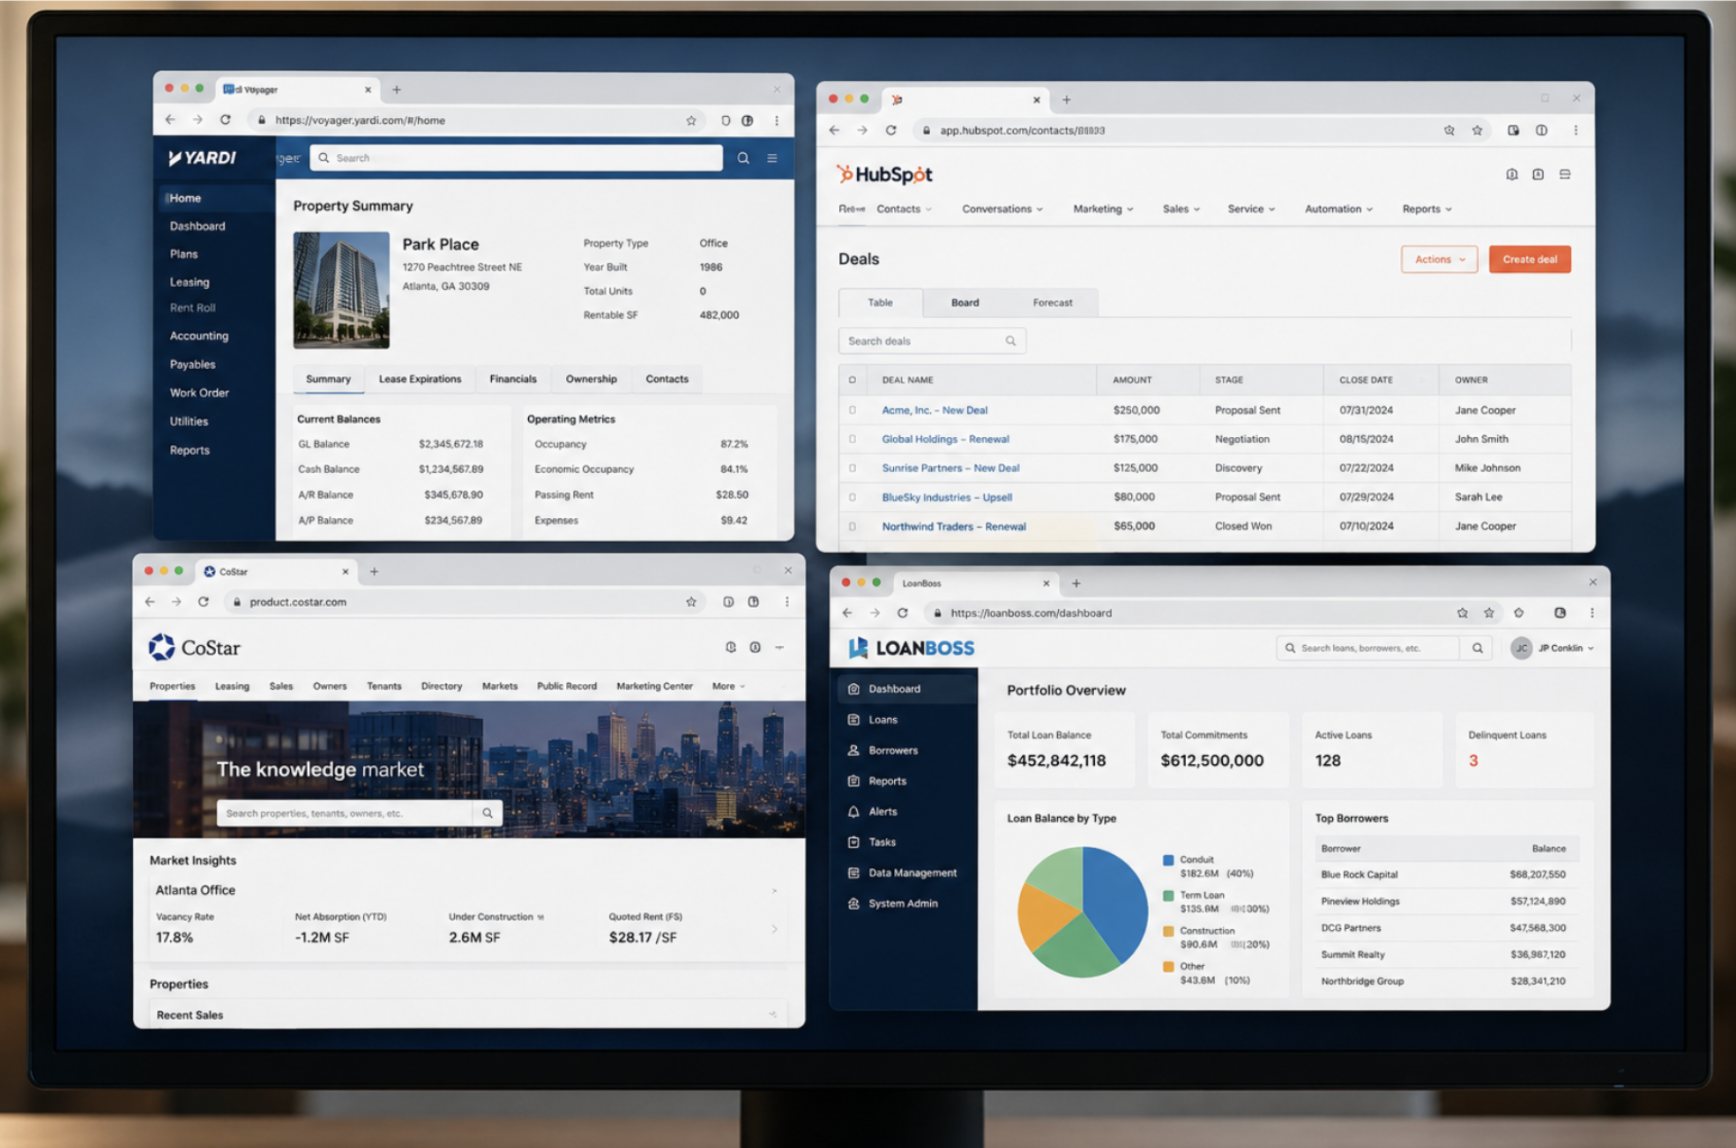Bookmark the Yardi Voyager page with the star

click(x=691, y=120)
